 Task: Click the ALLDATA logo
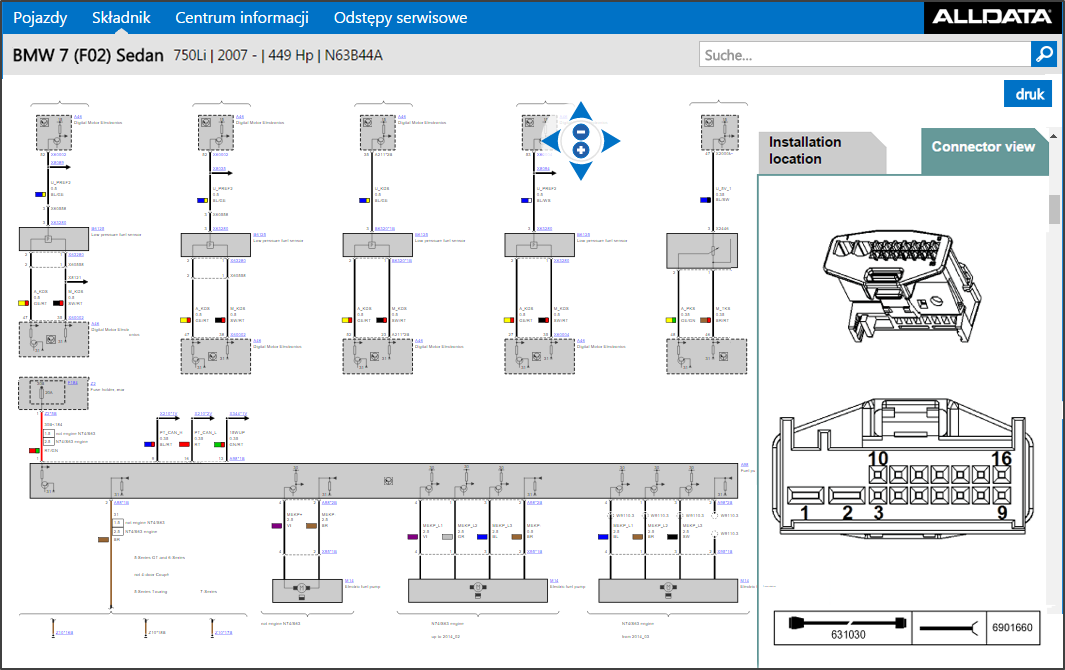(x=992, y=17)
